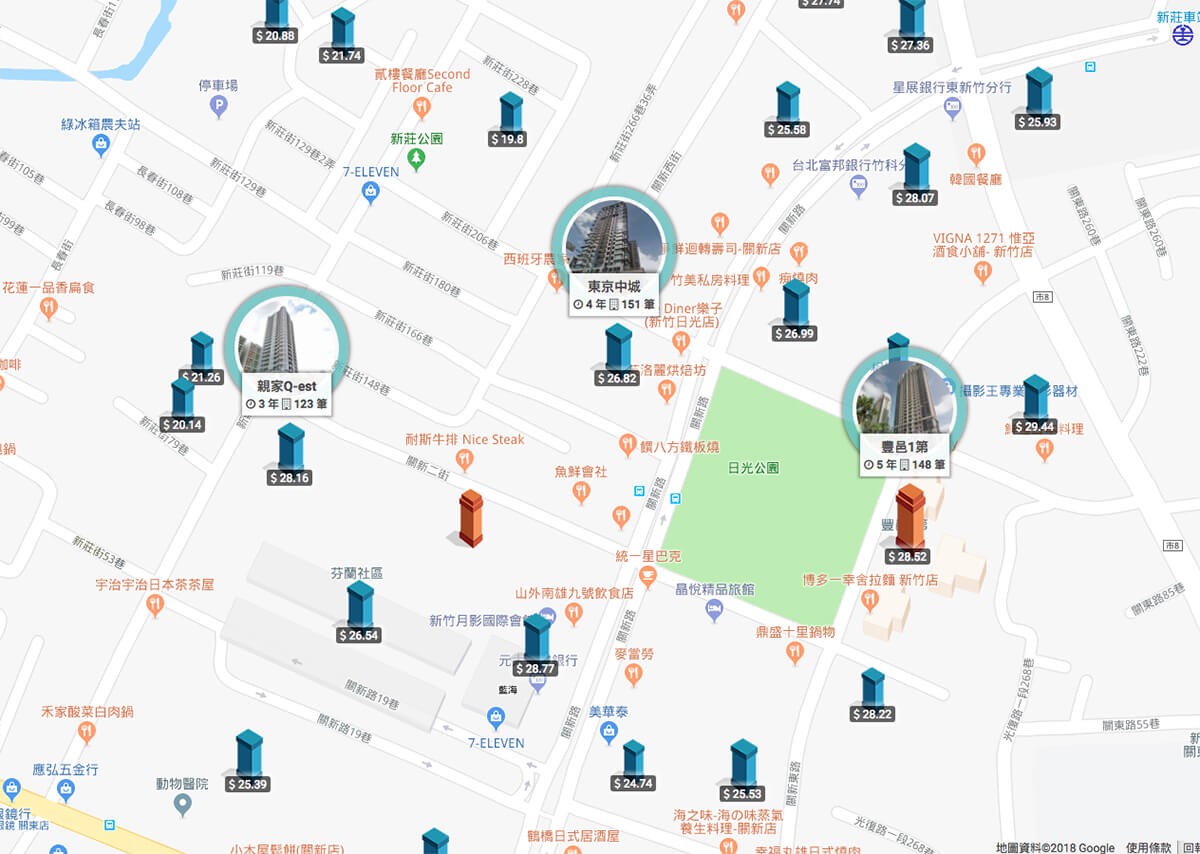
Task: Click the 晶悅精品旅館 hotel pin
Action: coord(714,610)
